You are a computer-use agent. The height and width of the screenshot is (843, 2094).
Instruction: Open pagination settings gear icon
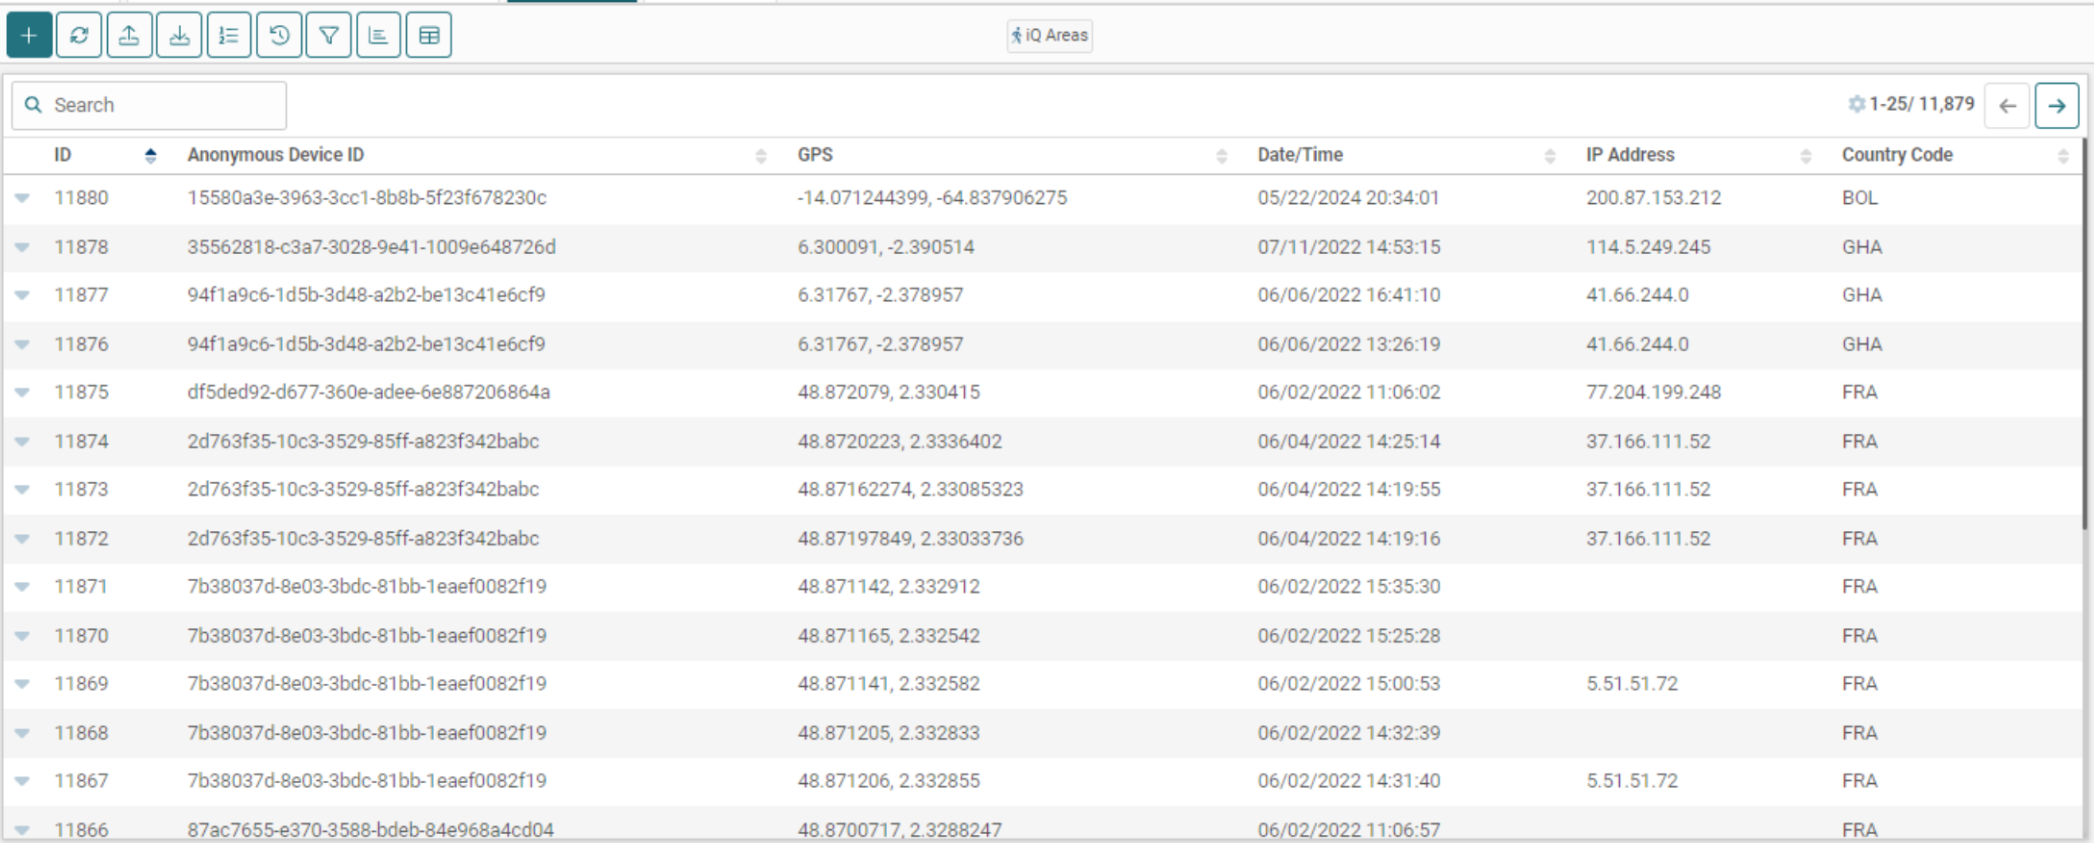[x=1856, y=104]
